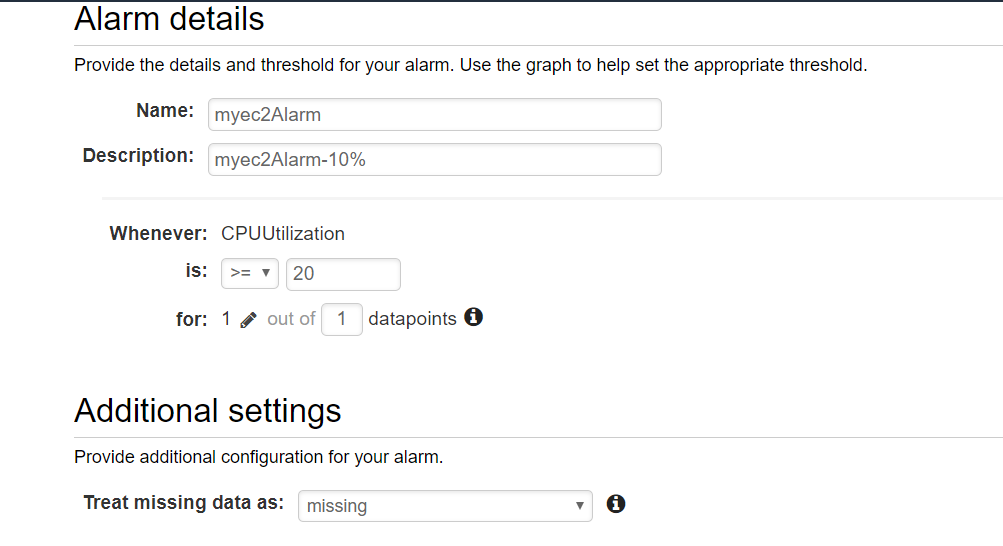Click the info icon next to missing data dropdown

[615, 504]
